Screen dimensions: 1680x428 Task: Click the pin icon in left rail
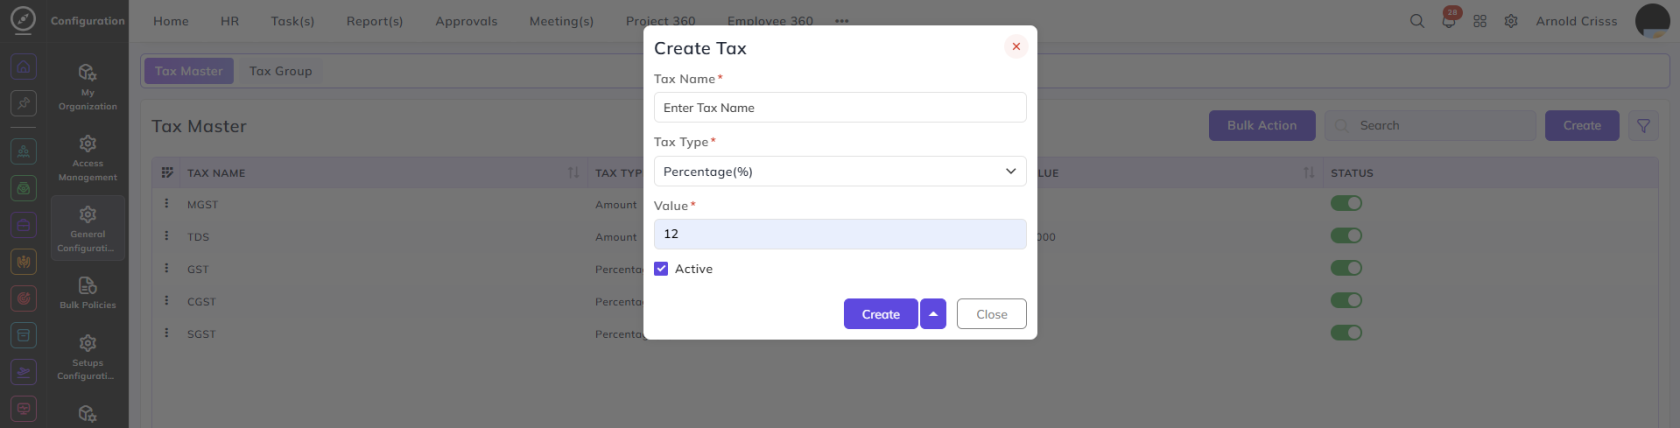[24, 103]
